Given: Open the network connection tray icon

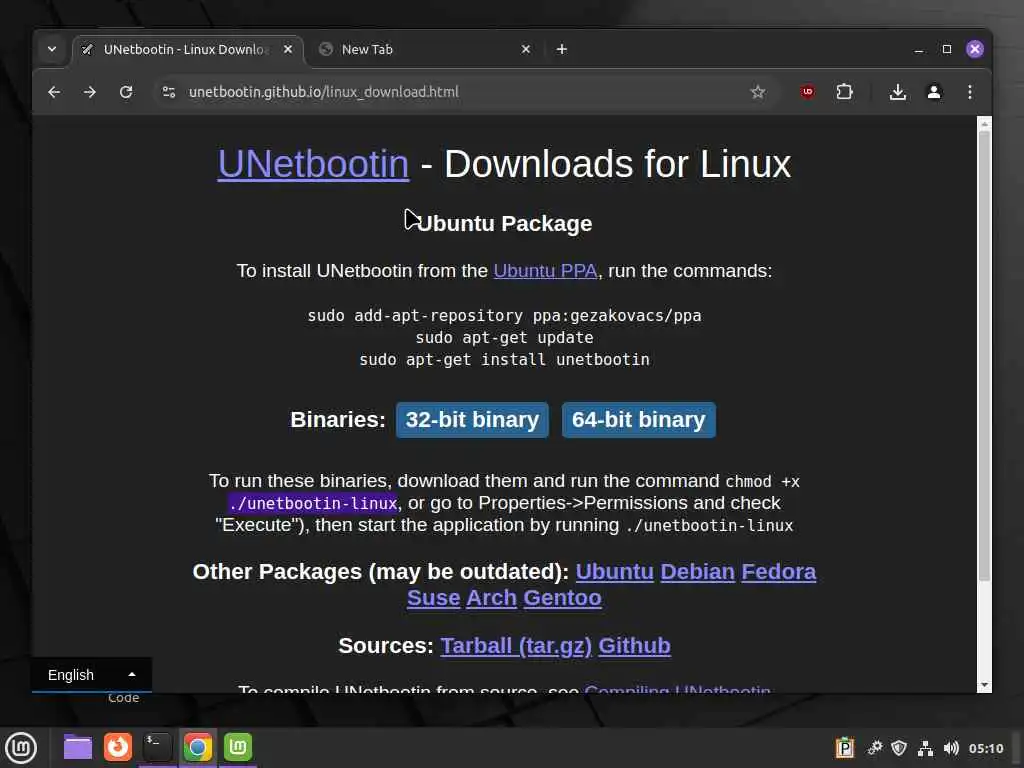Looking at the screenshot, I should pos(925,748).
